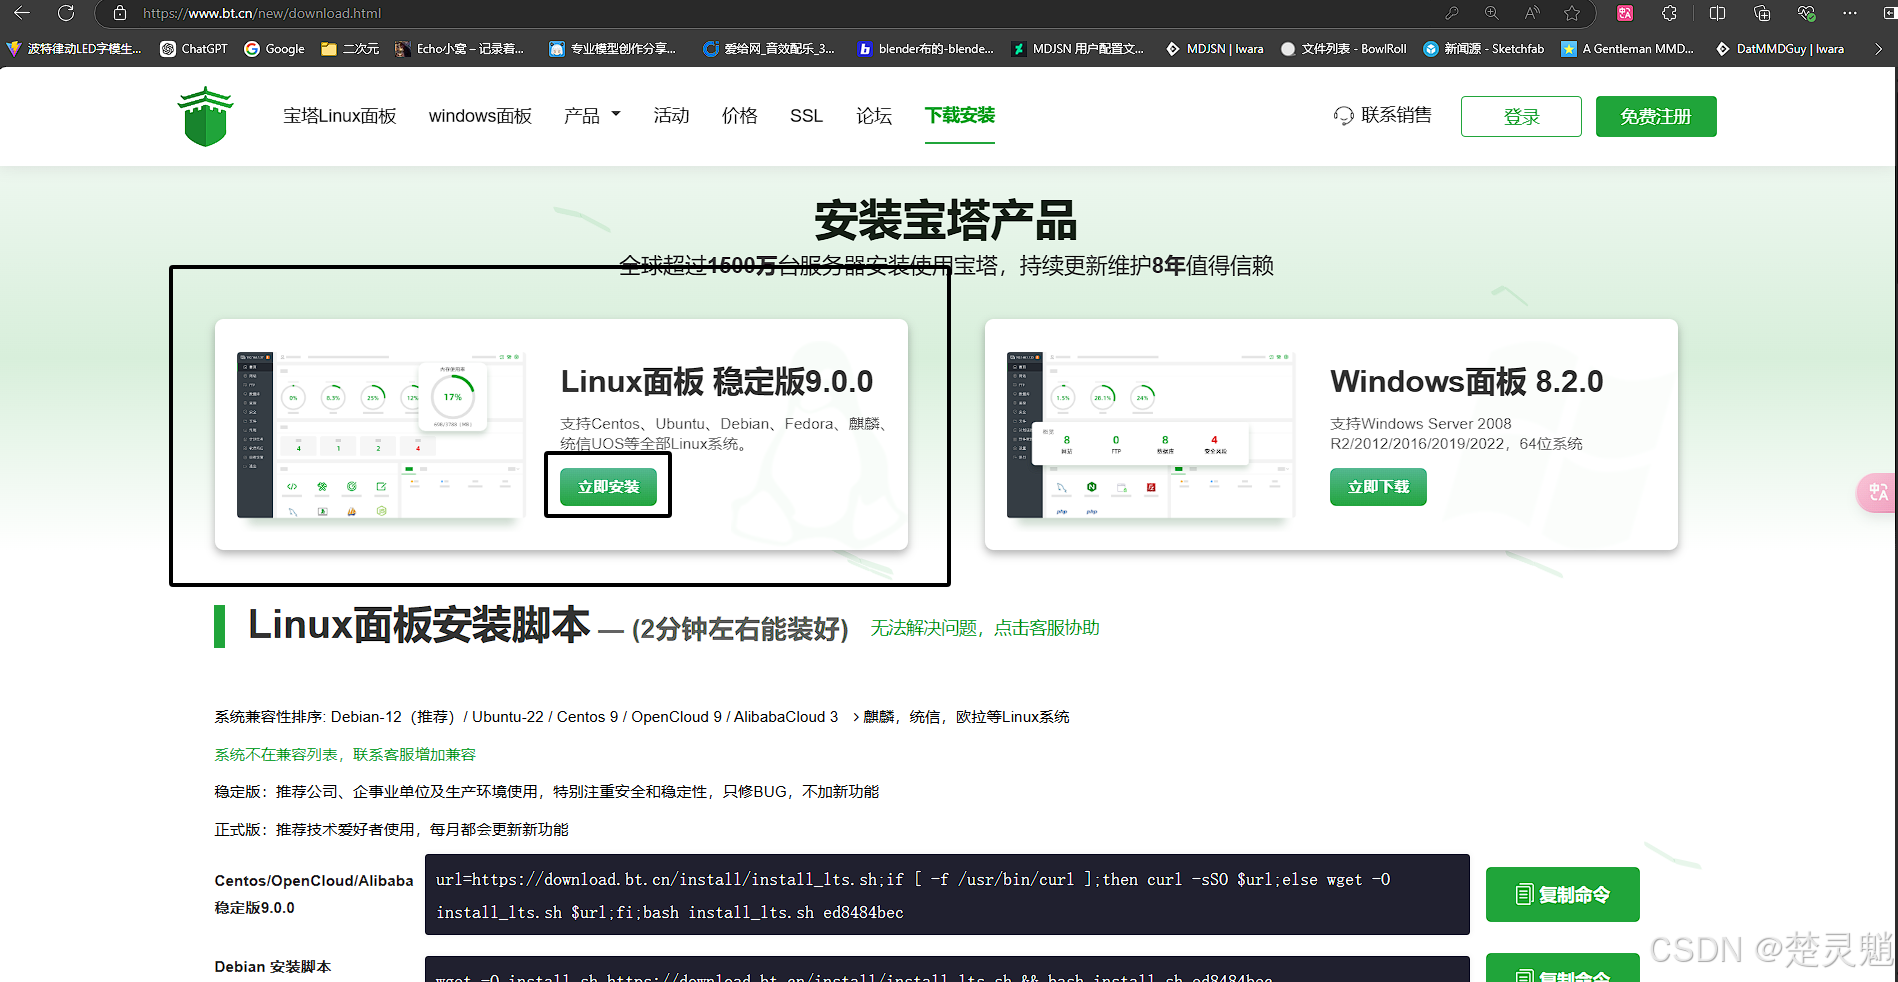Screen dimensions: 1898x982
Task: Click the green 宝塔 castle logo
Action: click(x=206, y=116)
